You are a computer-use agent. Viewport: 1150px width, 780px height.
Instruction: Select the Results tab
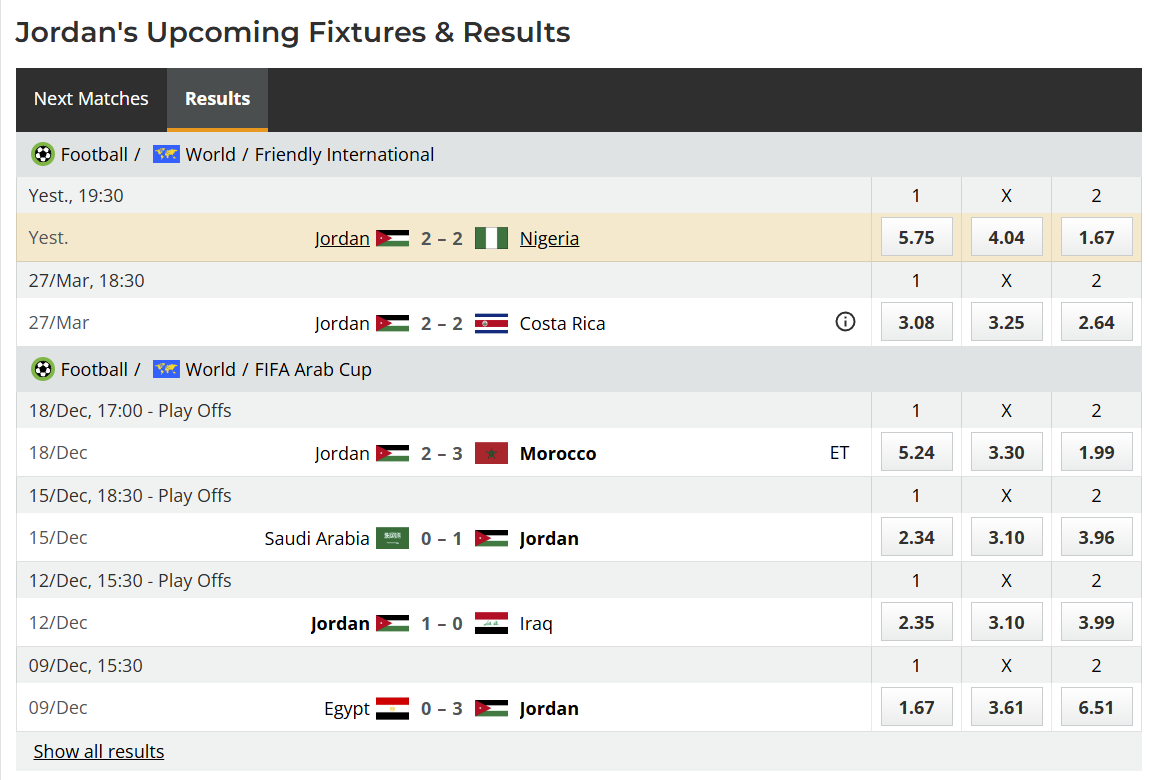(217, 99)
